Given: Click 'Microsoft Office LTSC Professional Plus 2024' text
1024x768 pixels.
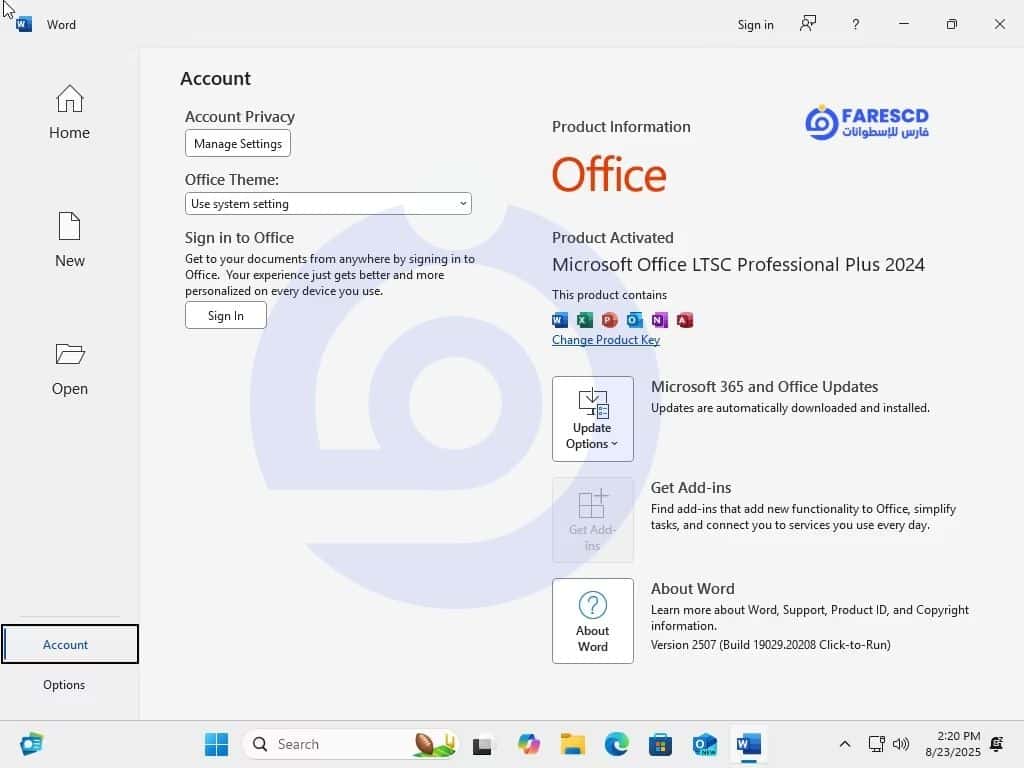Looking at the screenshot, I should [738, 264].
